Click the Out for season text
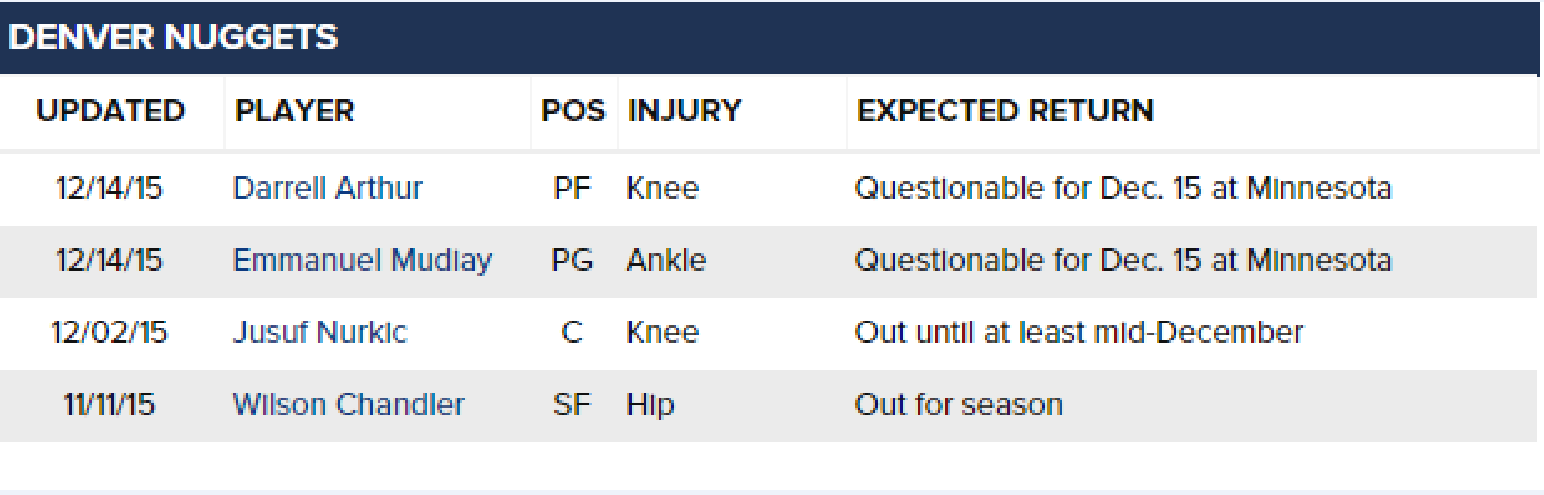 pyautogui.click(x=959, y=405)
